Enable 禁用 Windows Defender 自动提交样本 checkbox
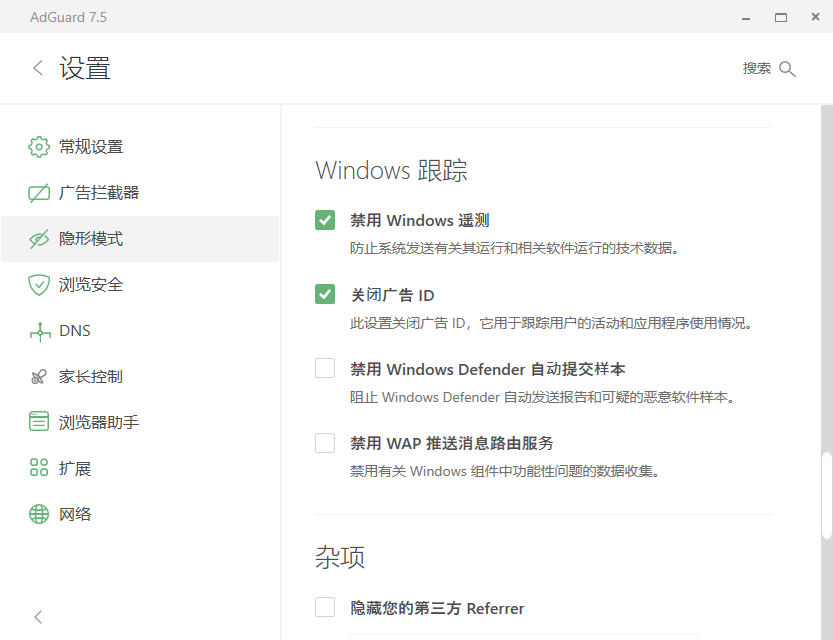Image resolution: width=833 pixels, height=640 pixels. point(325,368)
